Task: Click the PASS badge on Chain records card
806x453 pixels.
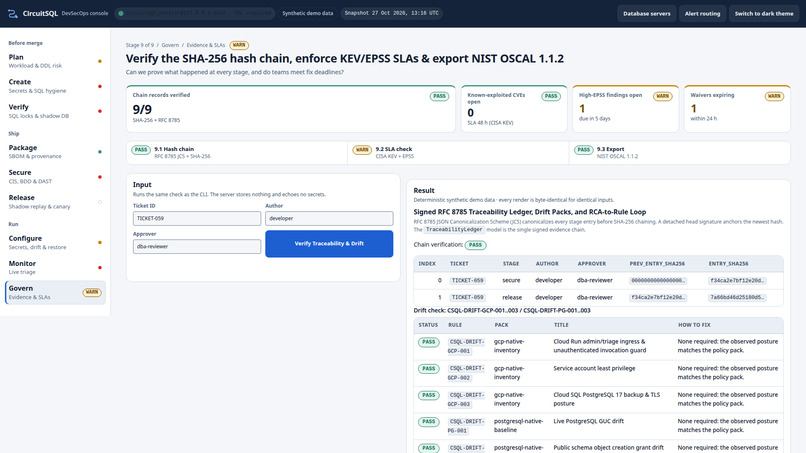Action: tap(439, 96)
